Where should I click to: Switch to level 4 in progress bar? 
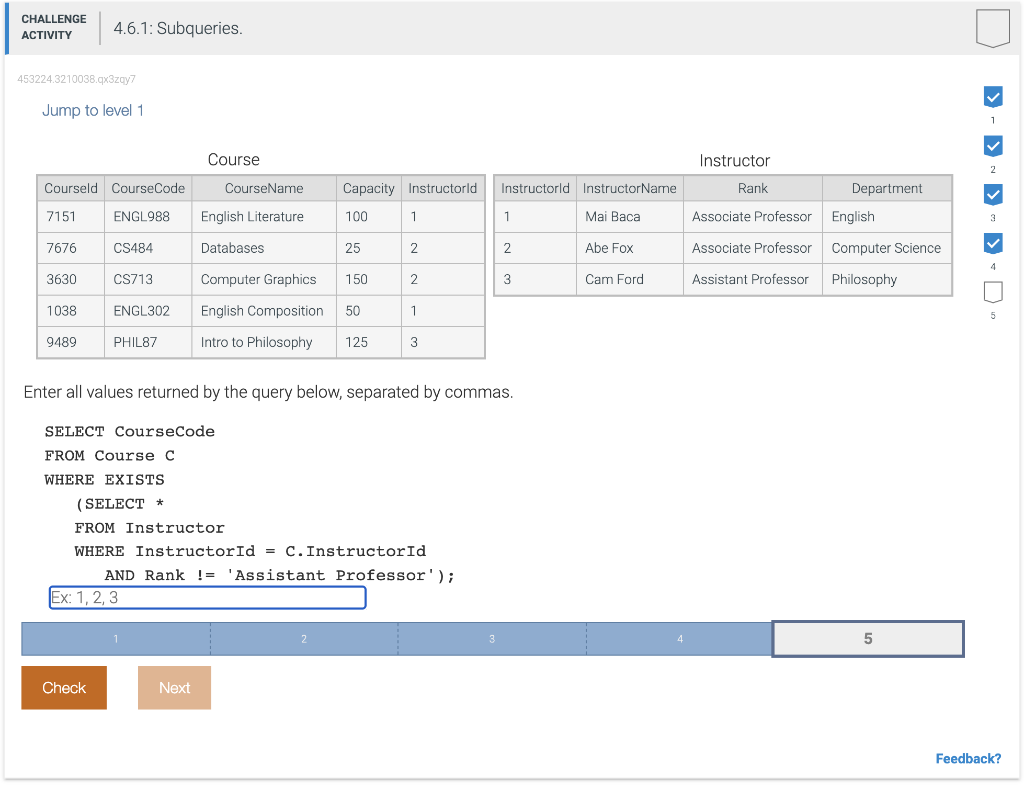click(679, 638)
